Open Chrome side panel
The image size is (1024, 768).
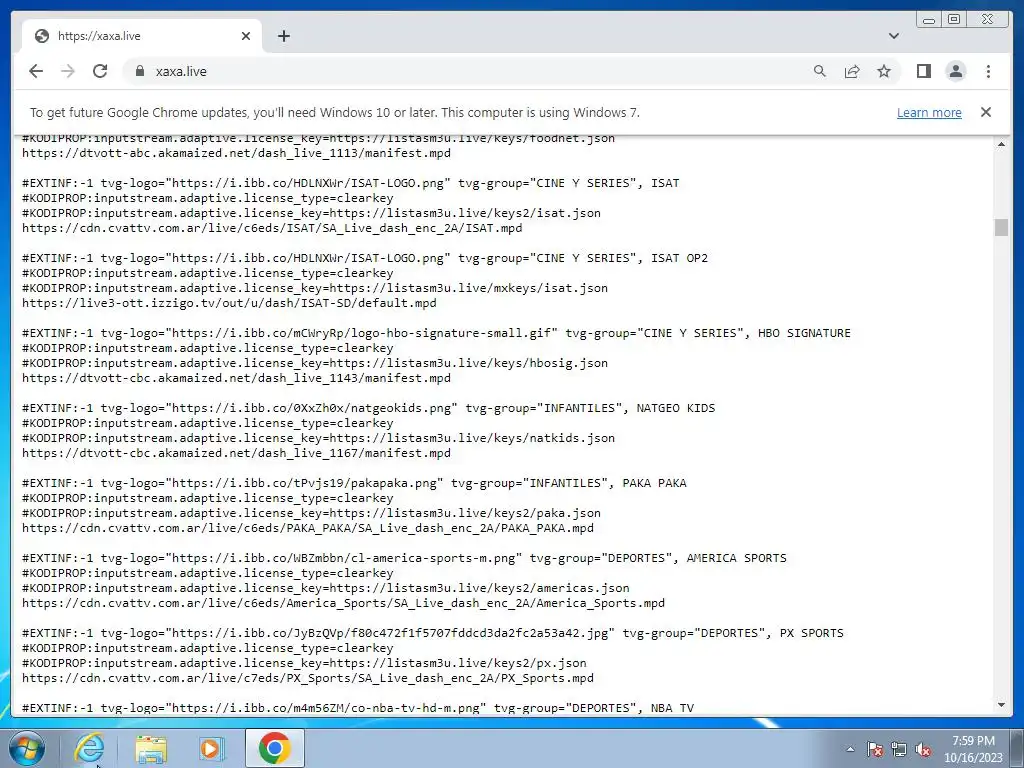[923, 71]
